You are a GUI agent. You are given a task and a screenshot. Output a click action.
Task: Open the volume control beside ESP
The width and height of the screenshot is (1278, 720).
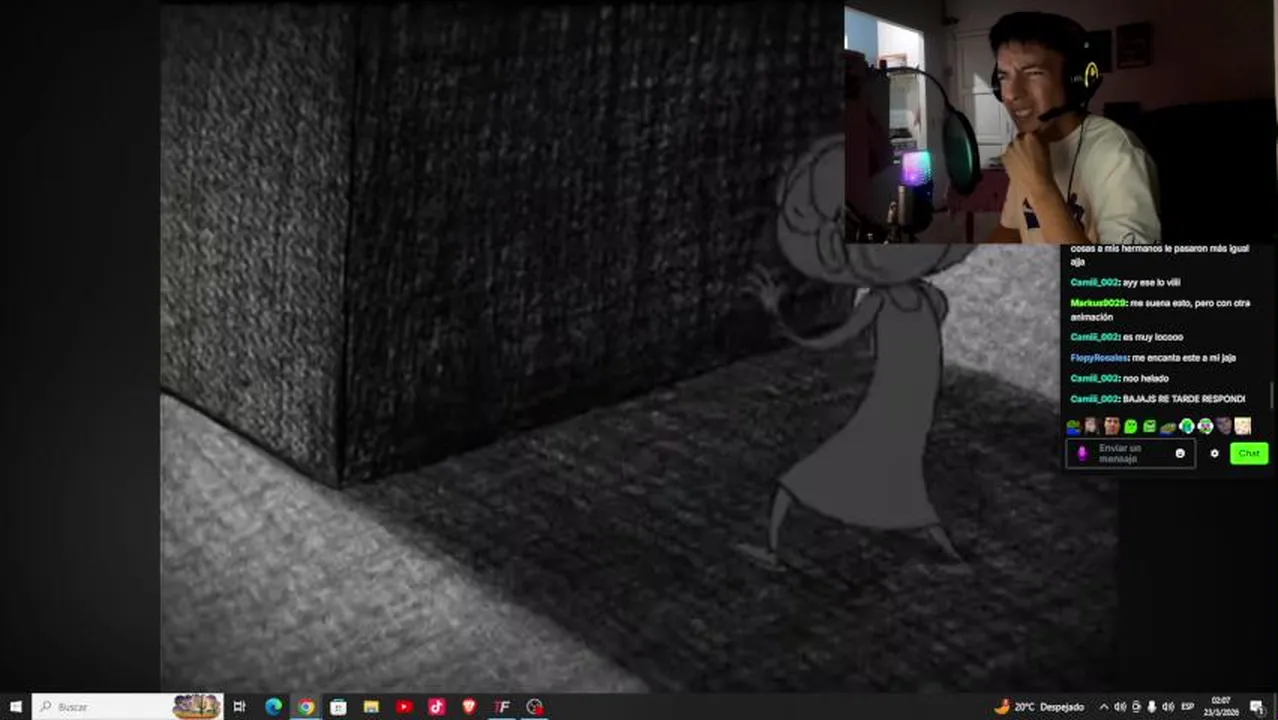point(1168,707)
